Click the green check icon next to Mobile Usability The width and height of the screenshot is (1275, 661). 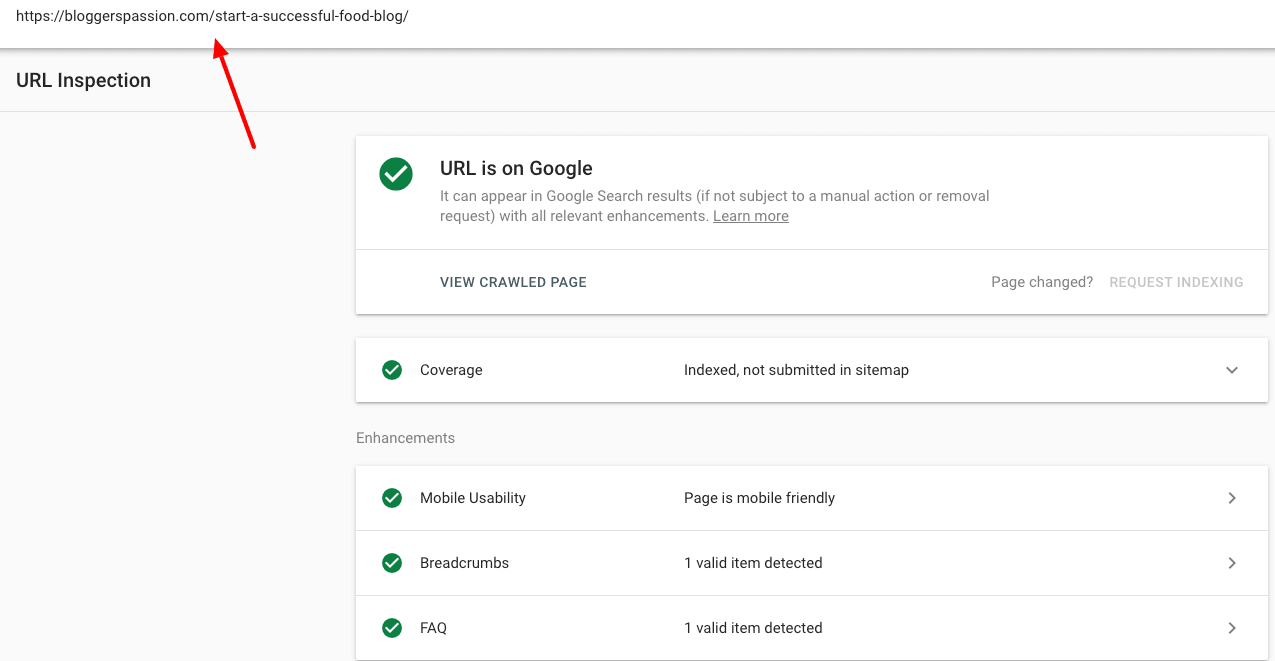(x=392, y=498)
